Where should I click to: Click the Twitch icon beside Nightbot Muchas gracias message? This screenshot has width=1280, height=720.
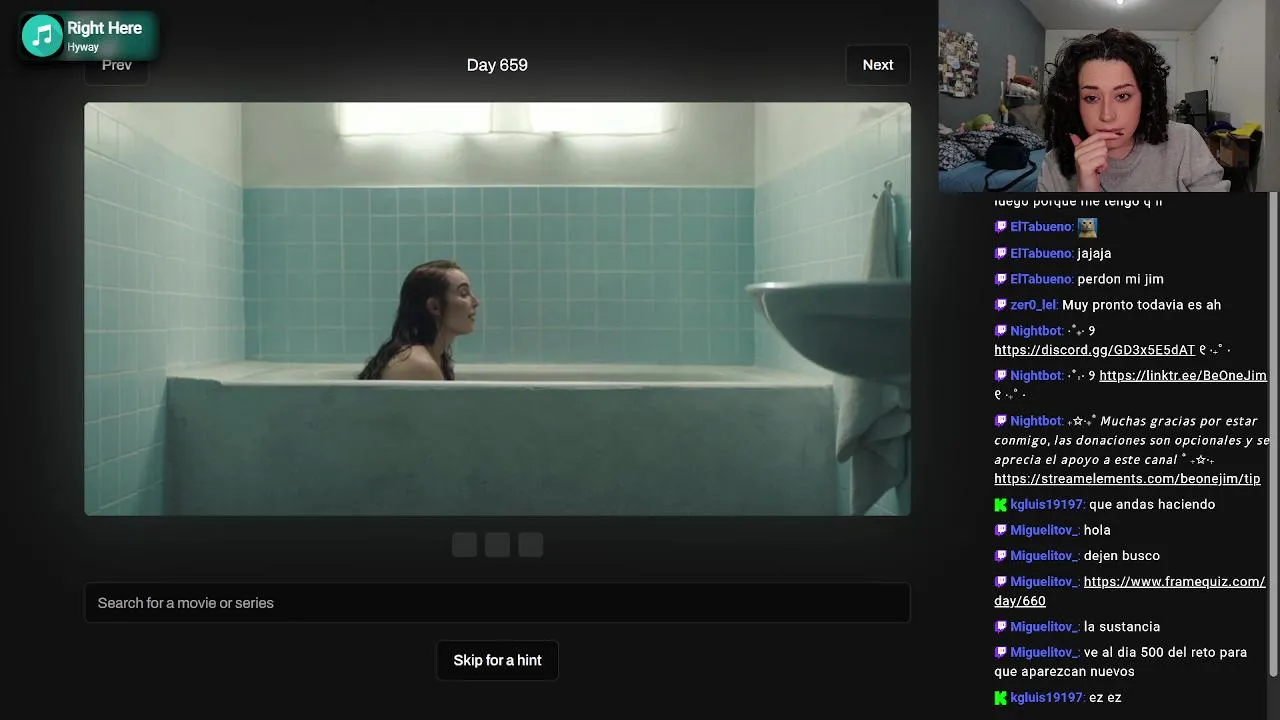tap(1000, 421)
